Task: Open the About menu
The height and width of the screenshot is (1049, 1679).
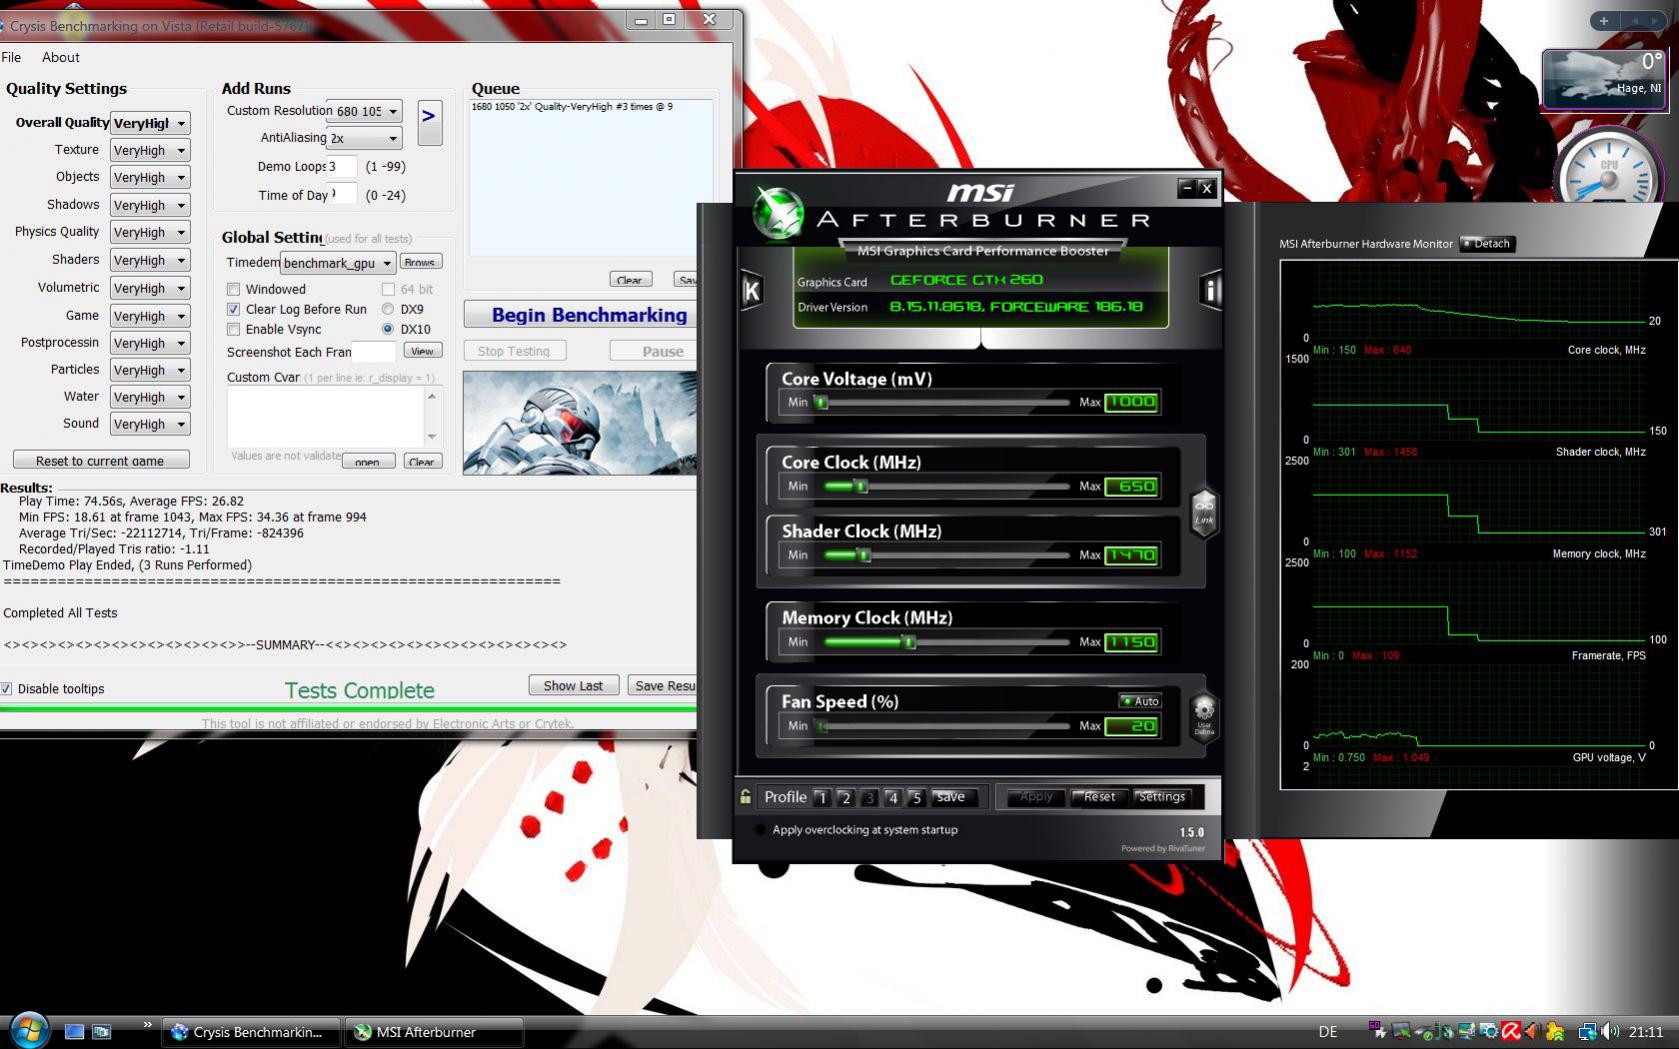Action: tap(61, 57)
